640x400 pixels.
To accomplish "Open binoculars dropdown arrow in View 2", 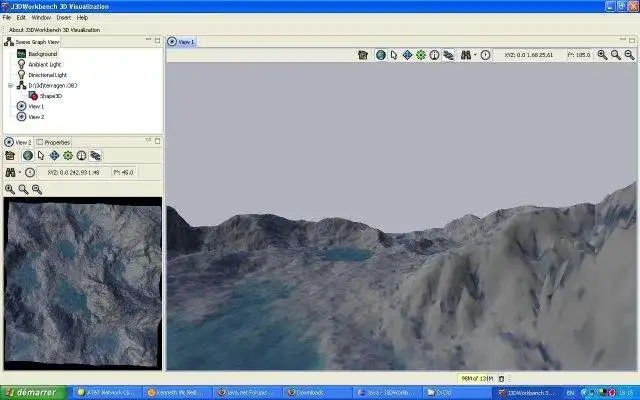I will 19,173.
